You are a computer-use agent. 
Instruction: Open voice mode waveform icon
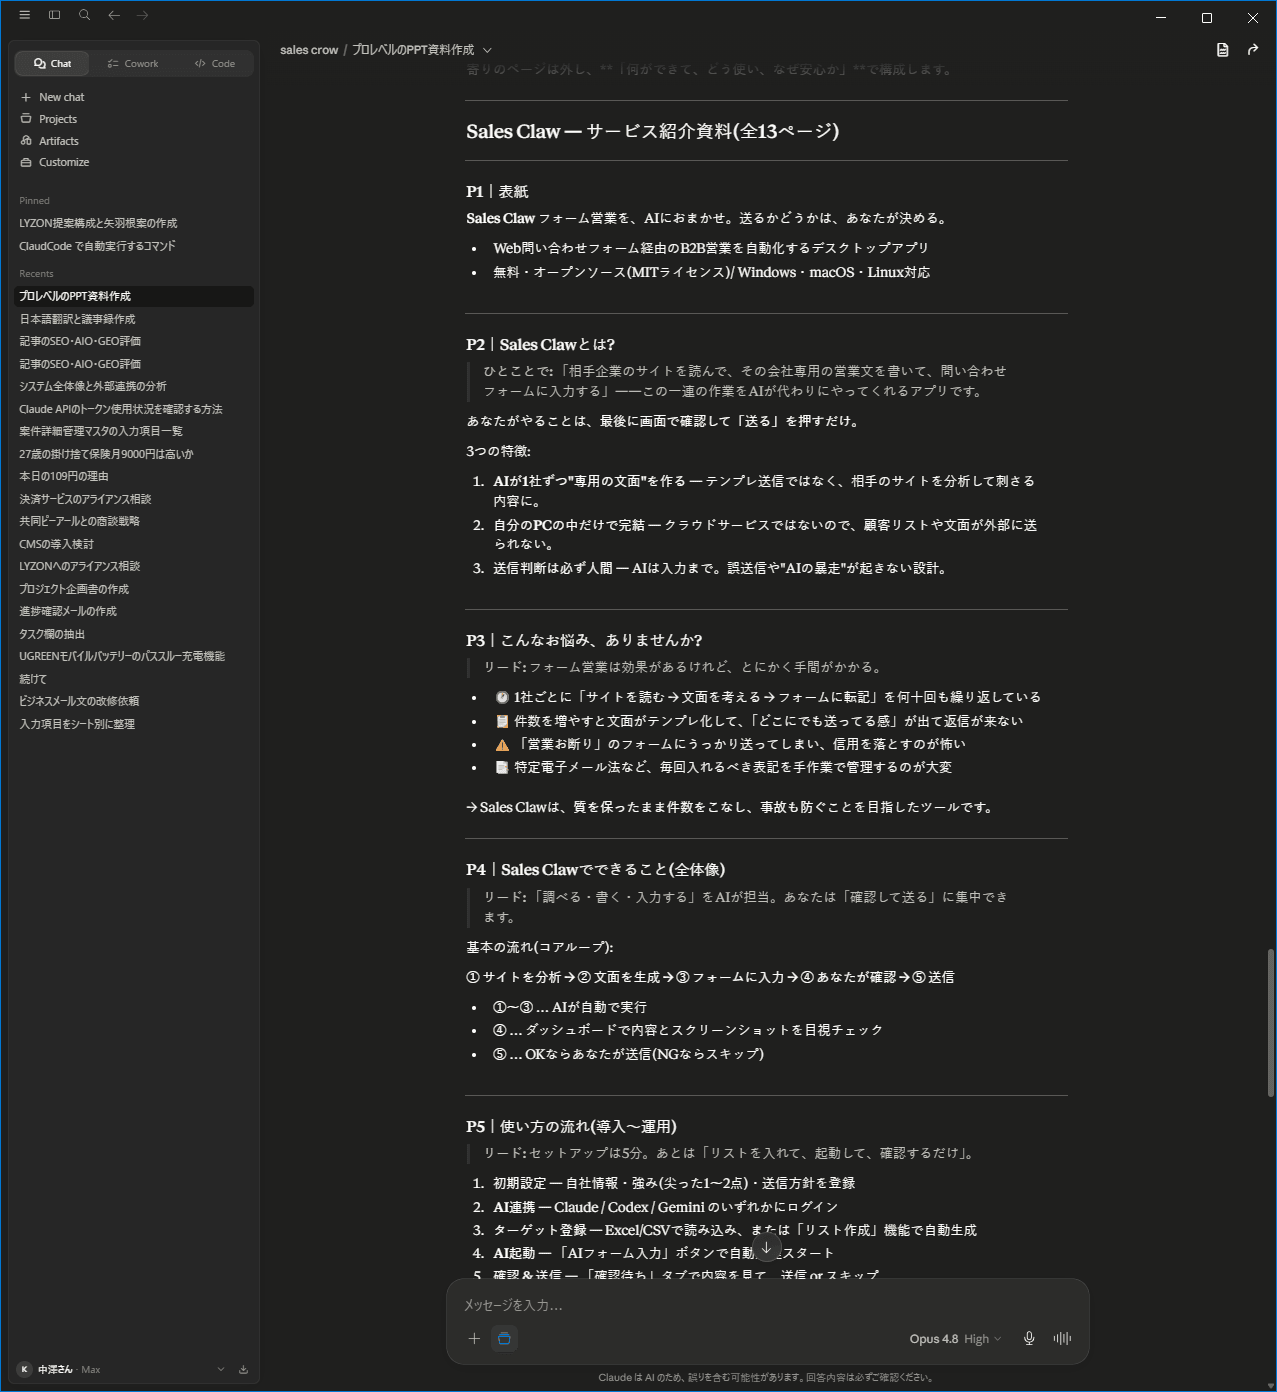tap(1062, 1338)
